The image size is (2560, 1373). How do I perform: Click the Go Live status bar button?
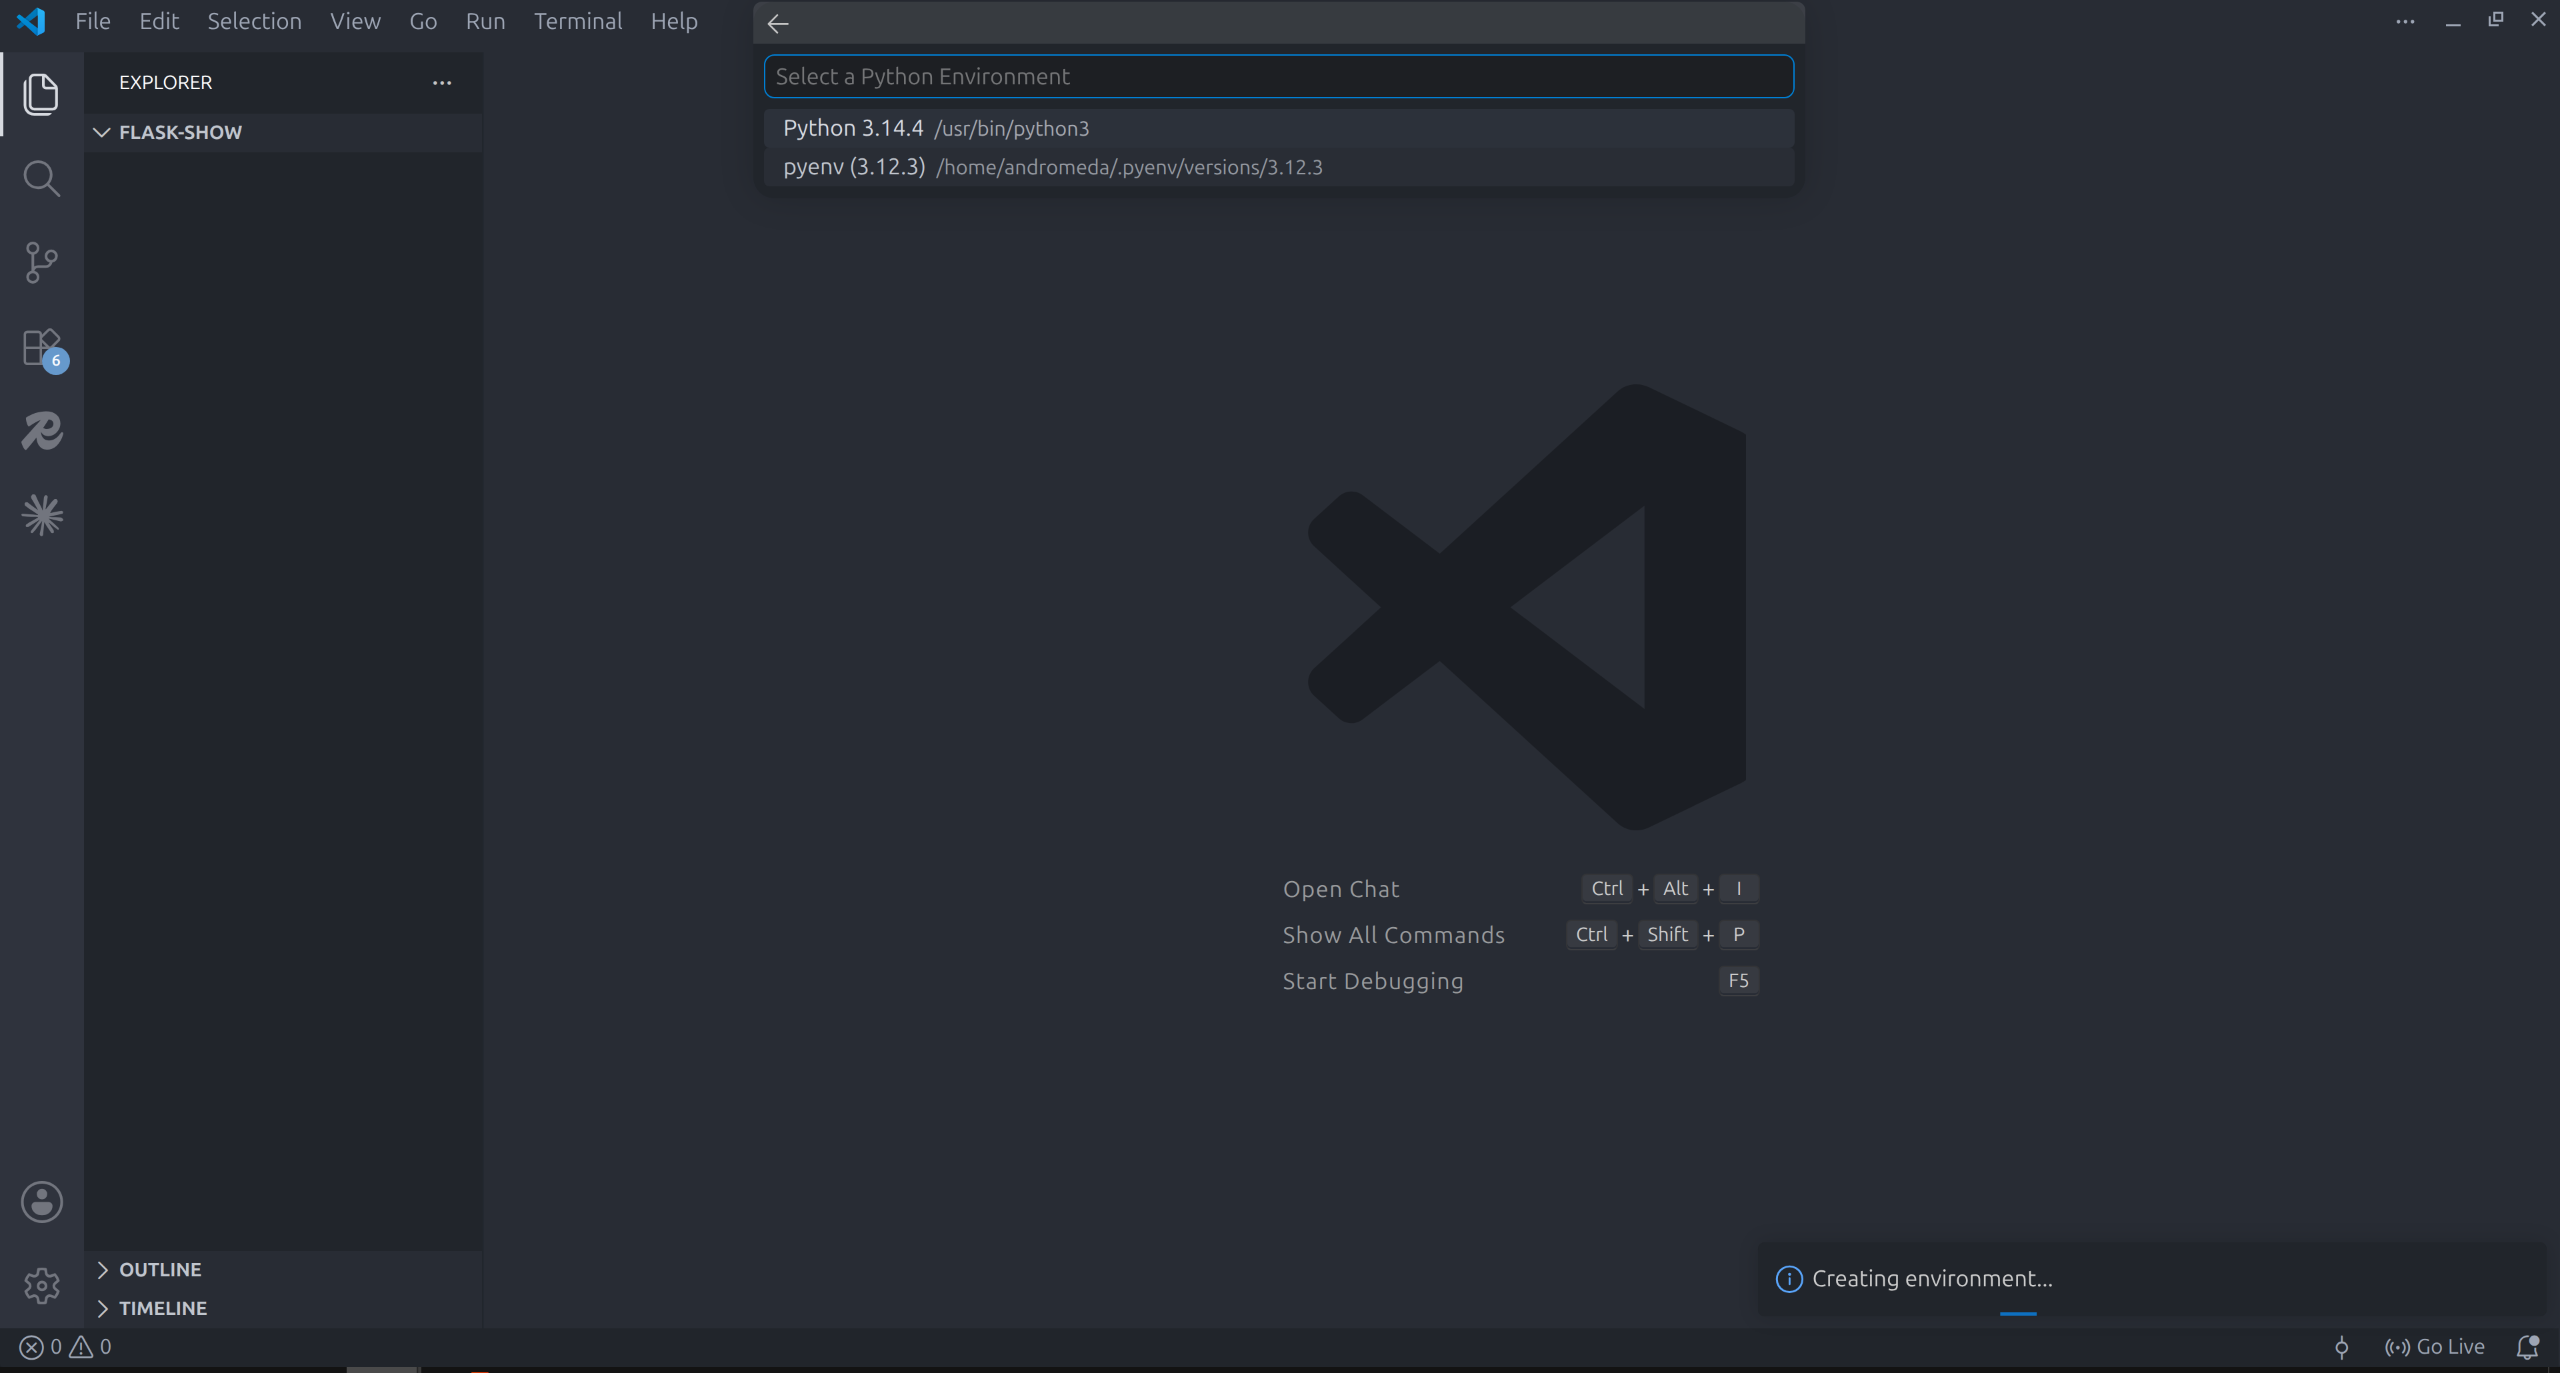[x=2434, y=1347]
